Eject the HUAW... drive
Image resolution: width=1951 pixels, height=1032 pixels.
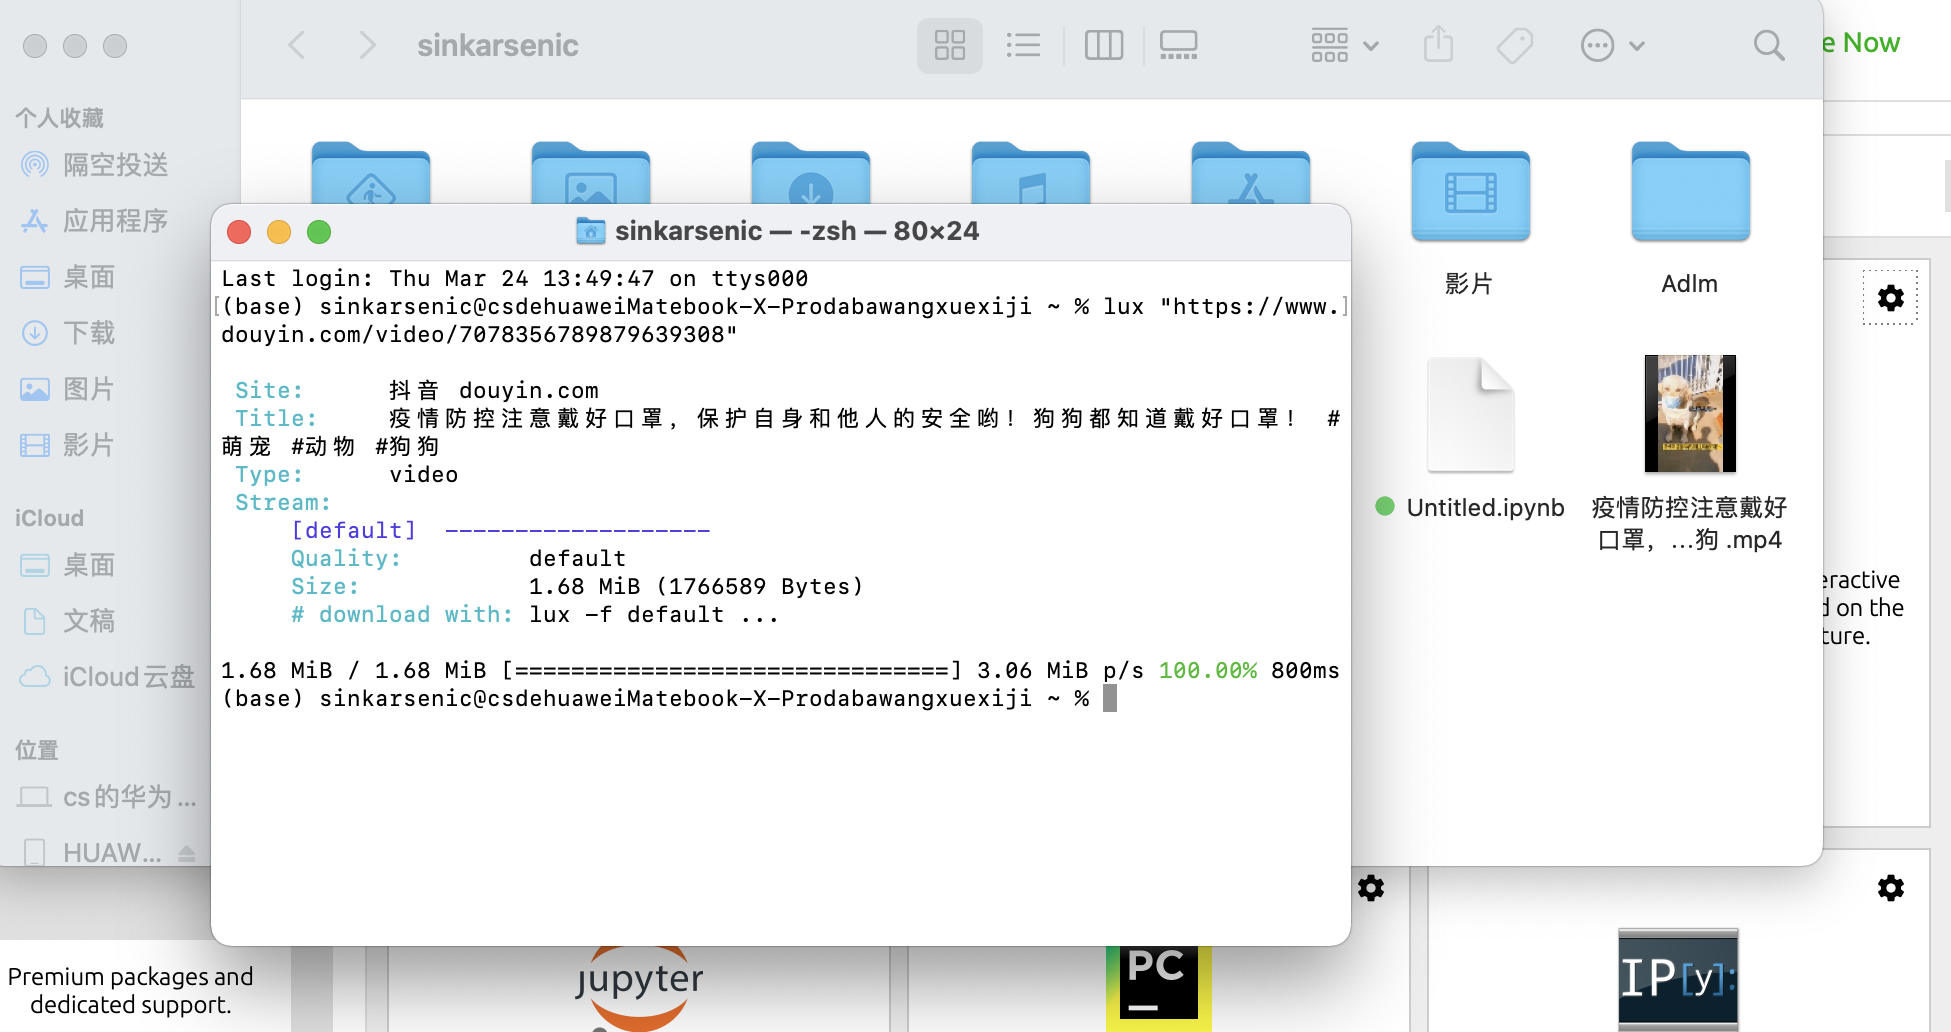[186, 853]
